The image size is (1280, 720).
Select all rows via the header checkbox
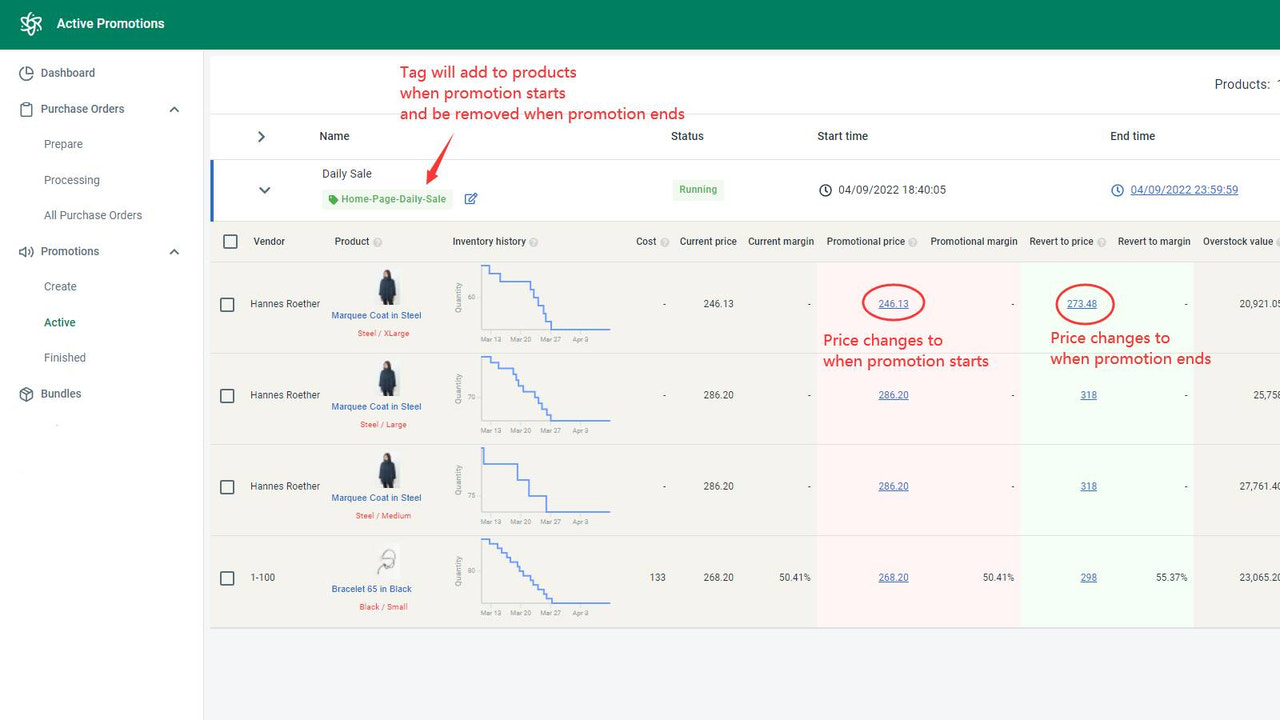coord(229,241)
